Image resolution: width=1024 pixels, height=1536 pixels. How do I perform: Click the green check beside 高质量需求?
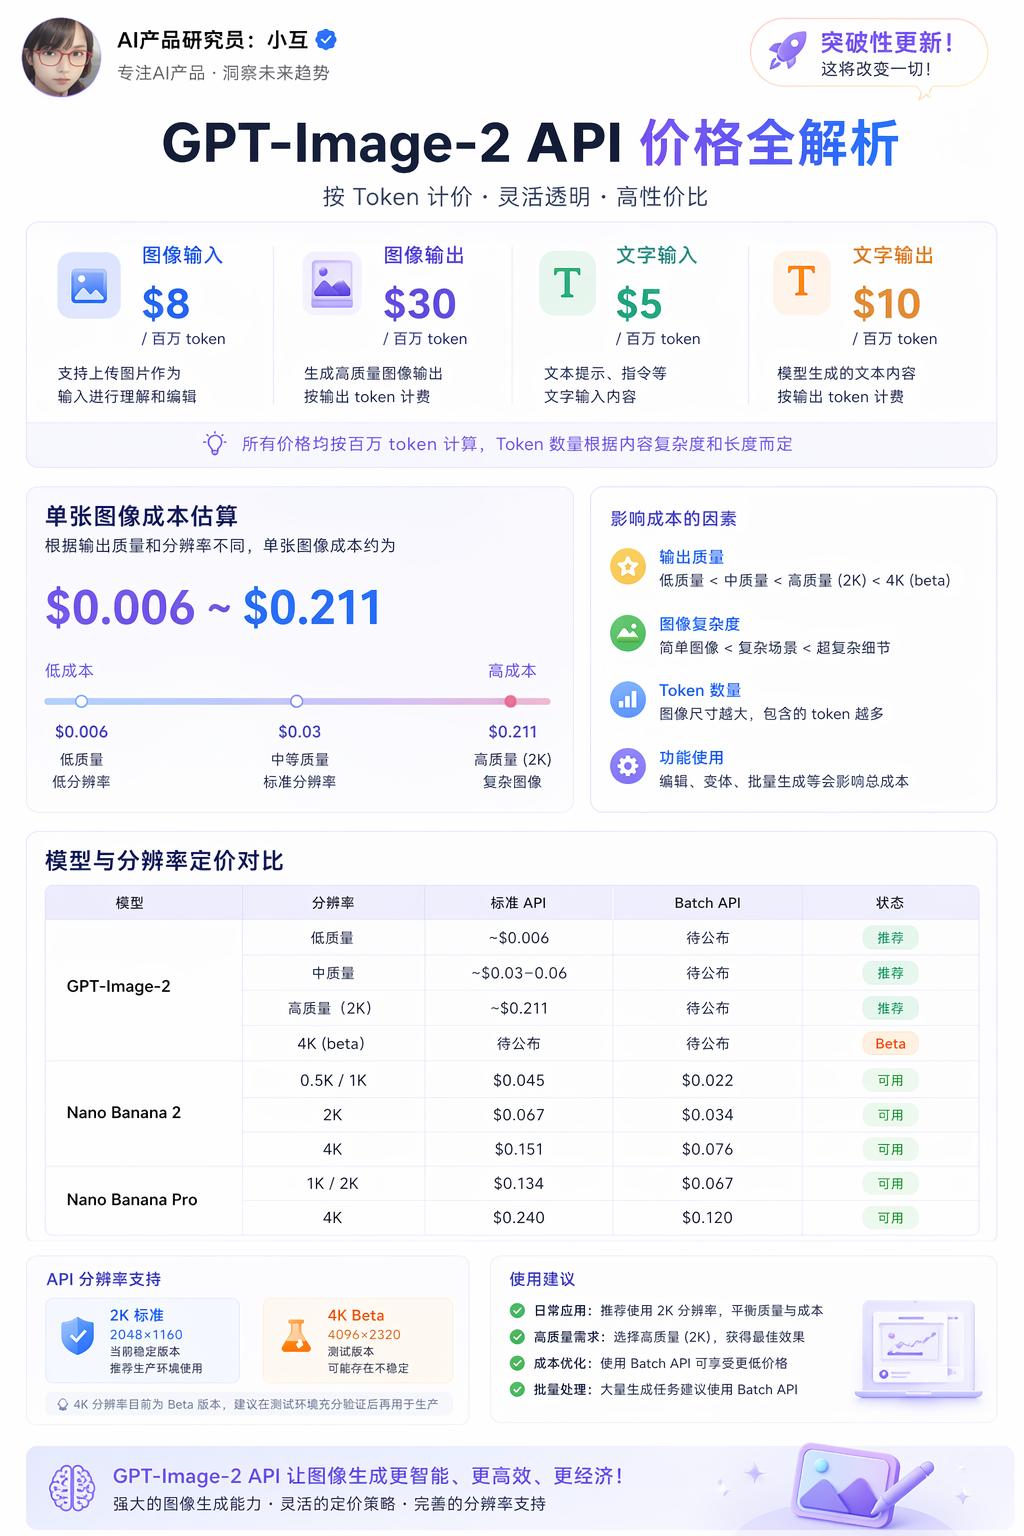(517, 1336)
